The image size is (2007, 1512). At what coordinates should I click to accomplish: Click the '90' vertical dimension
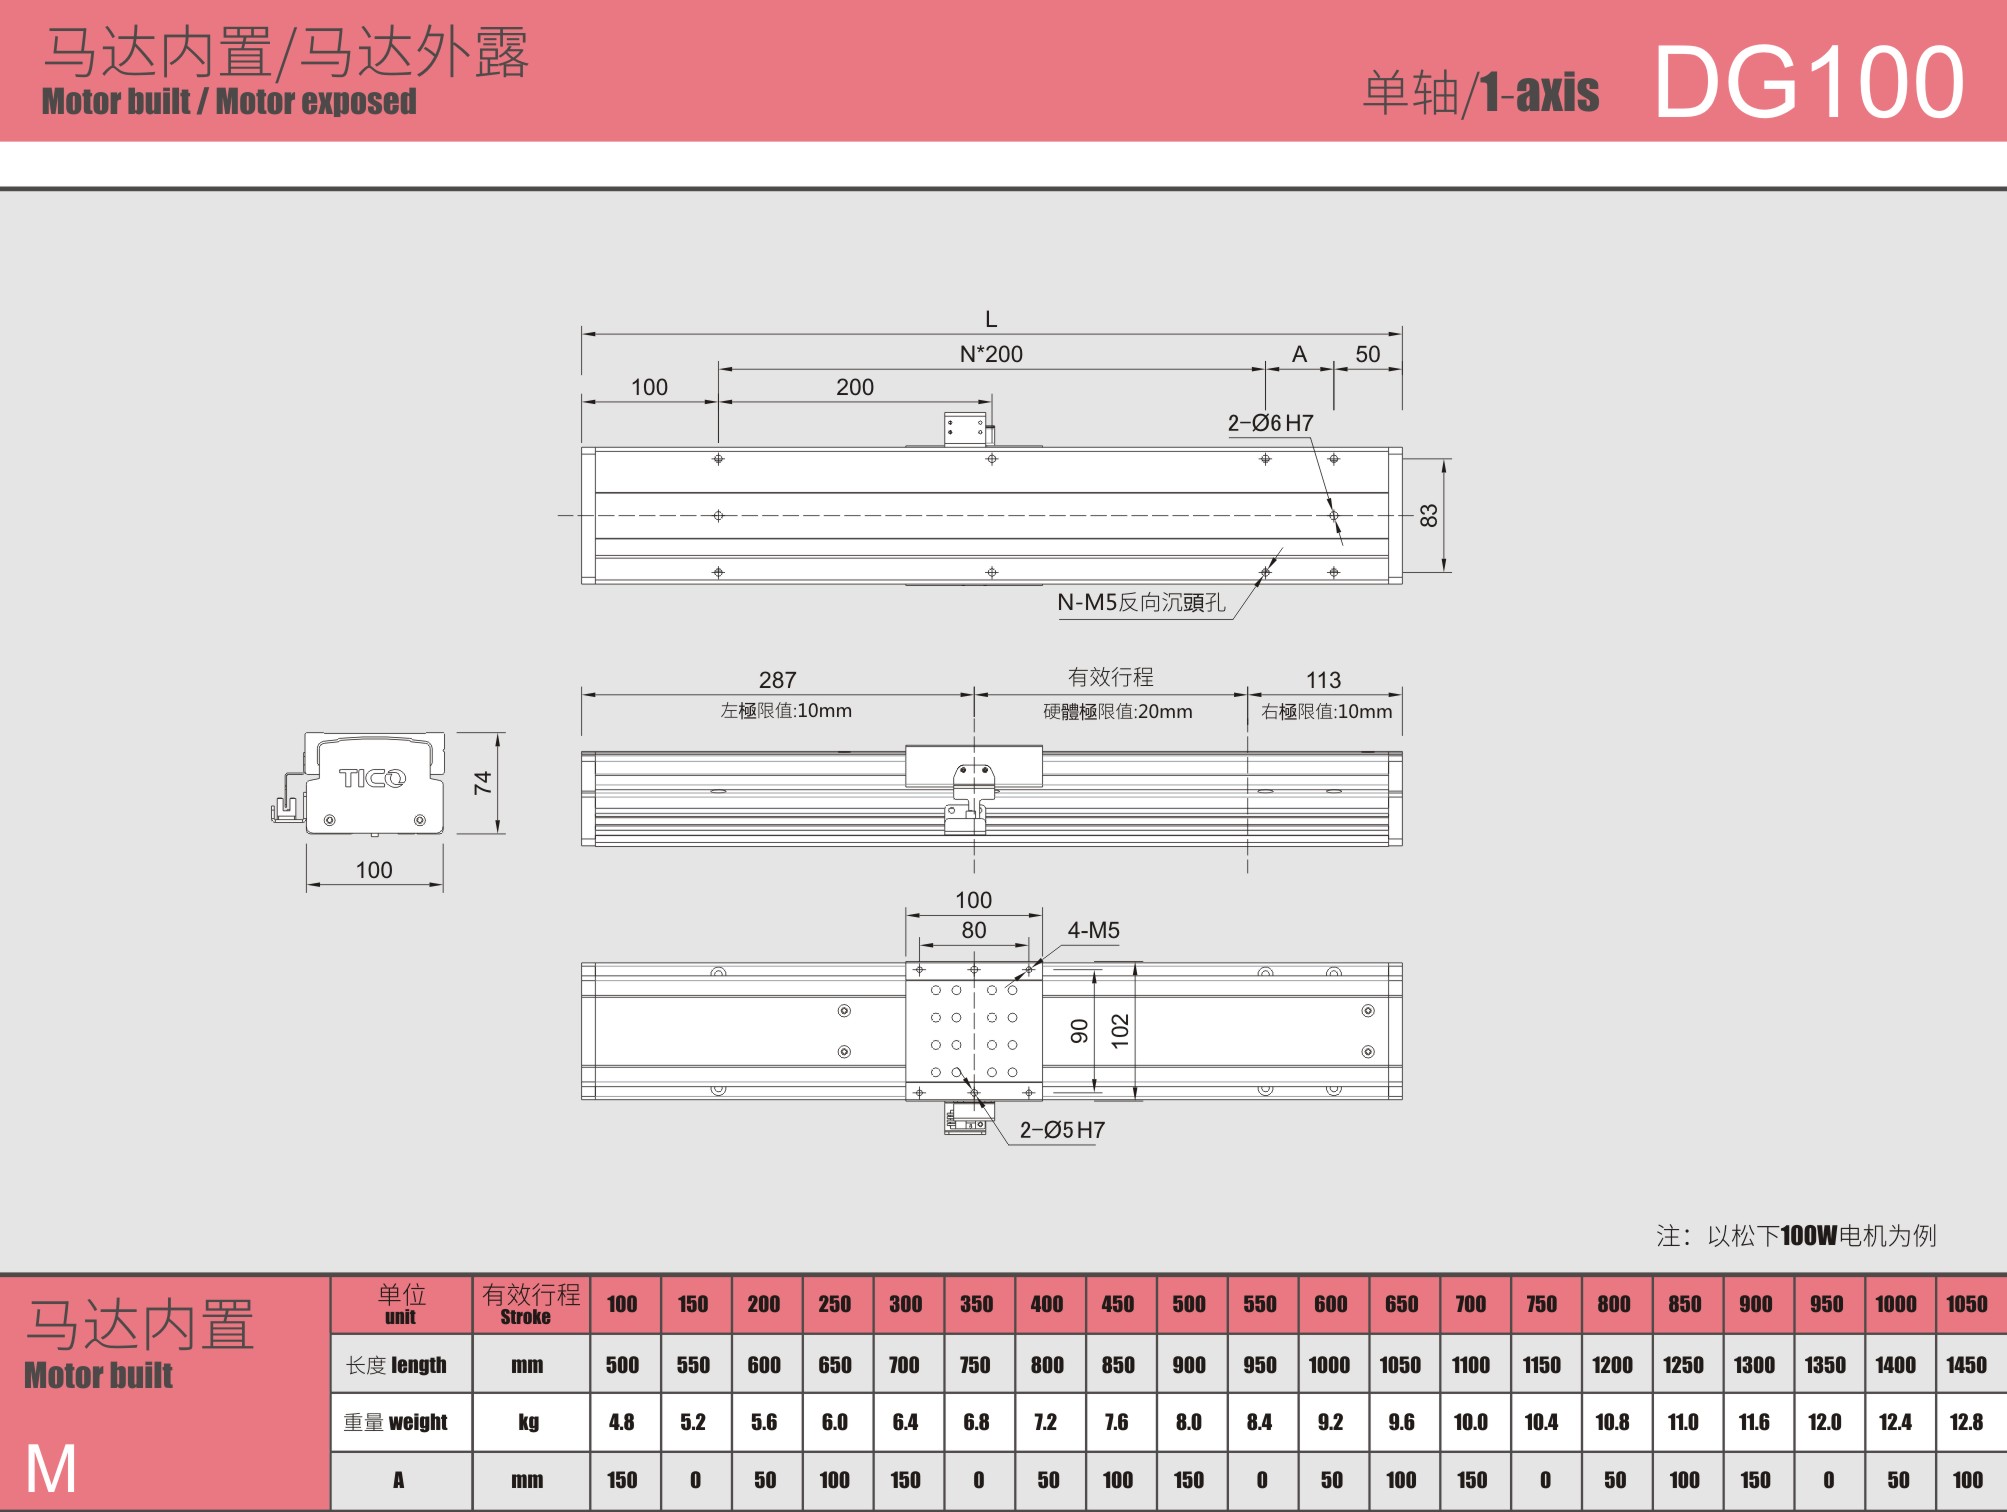click(x=1080, y=1031)
